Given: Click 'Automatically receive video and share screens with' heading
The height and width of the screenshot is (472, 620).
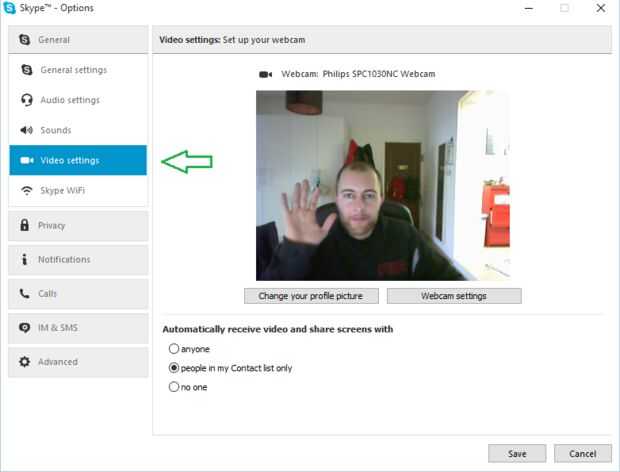Looking at the screenshot, I should (278, 329).
